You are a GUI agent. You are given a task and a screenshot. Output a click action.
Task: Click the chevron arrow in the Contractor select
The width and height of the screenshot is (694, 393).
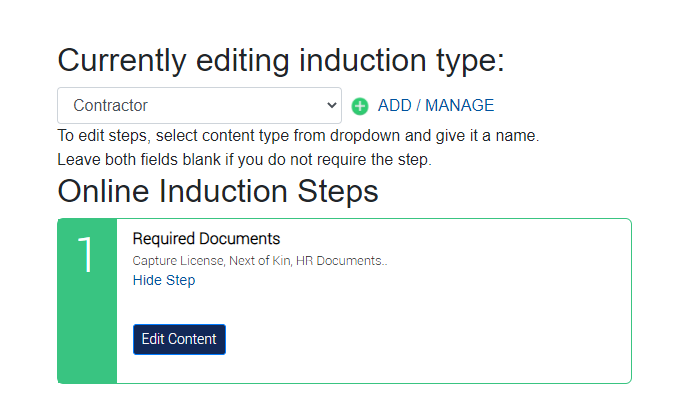coord(332,105)
